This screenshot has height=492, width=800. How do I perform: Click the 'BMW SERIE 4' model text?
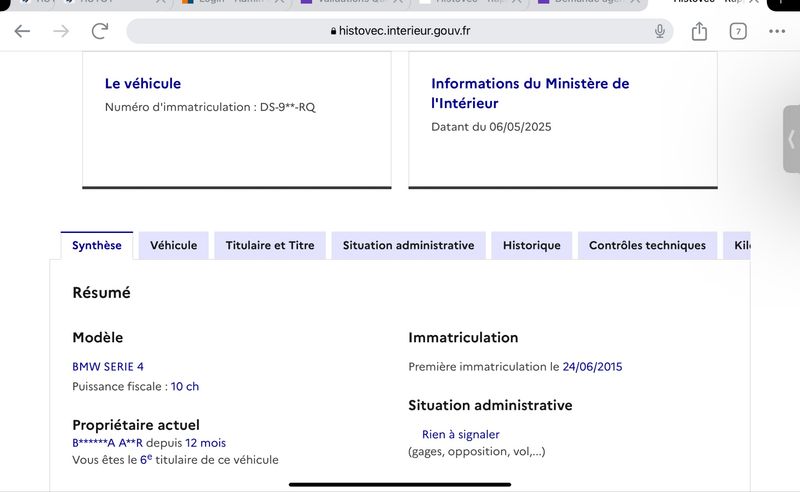[x=108, y=367]
